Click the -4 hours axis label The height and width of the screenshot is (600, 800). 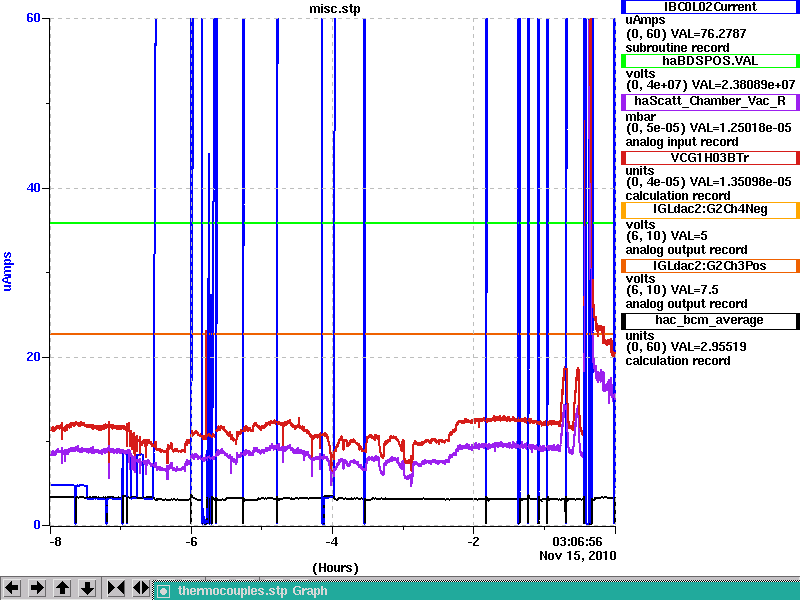coord(332,541)
